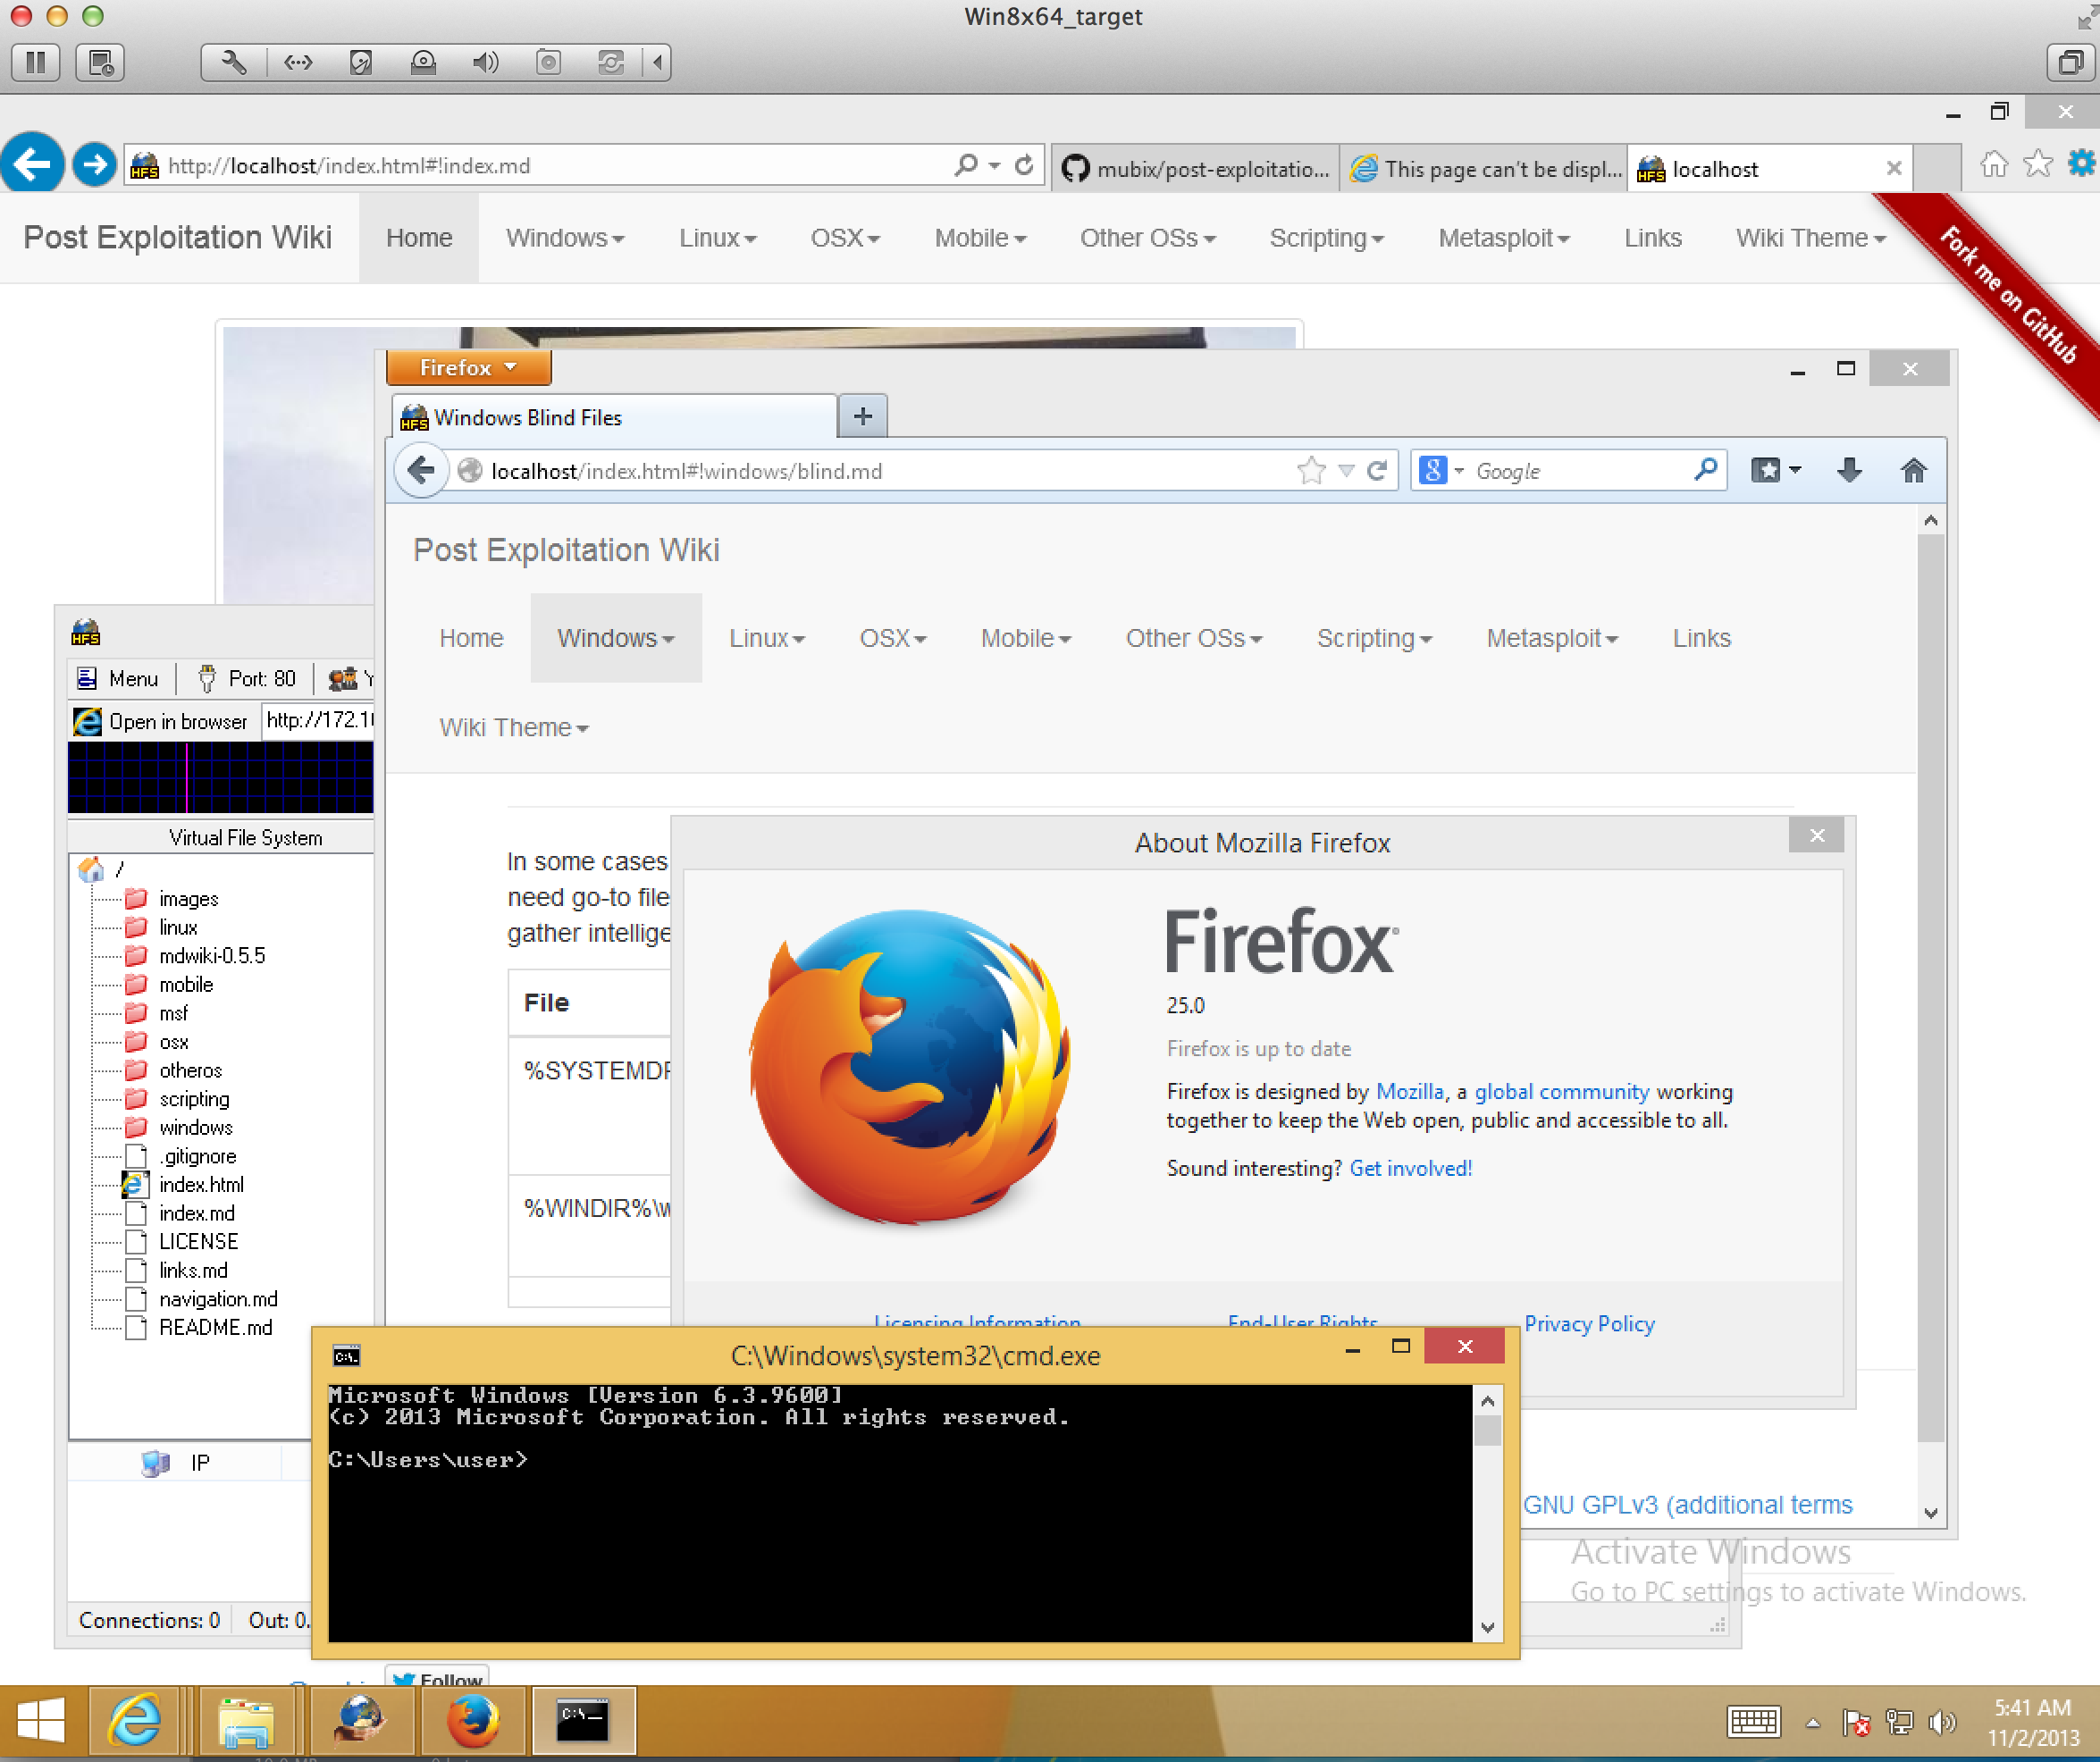The image size is (2100, 1762).
Task: Click VM camera device icon
Action: 548,62
